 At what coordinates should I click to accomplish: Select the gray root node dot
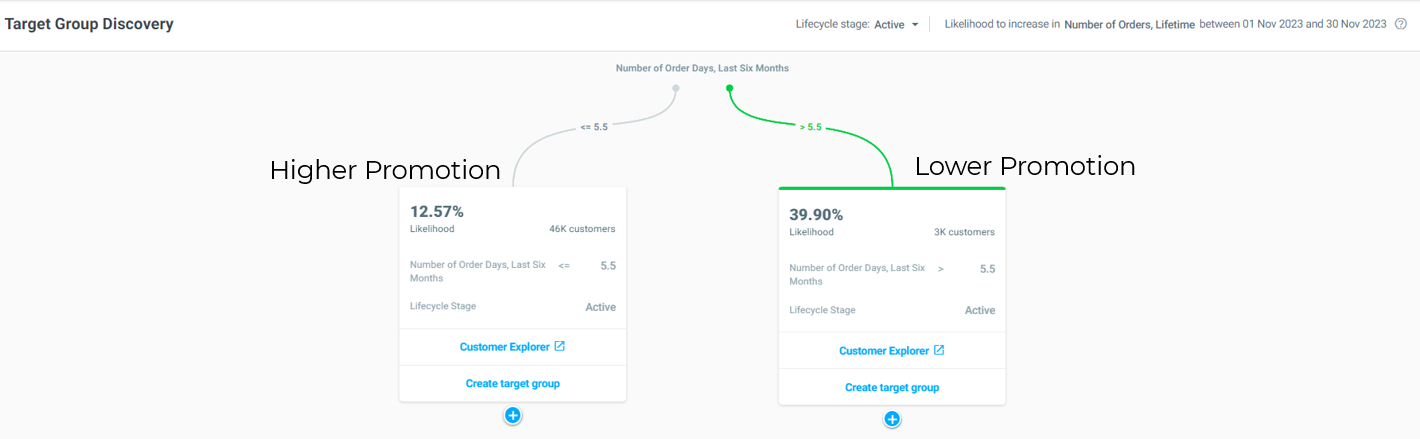[676, 88]
